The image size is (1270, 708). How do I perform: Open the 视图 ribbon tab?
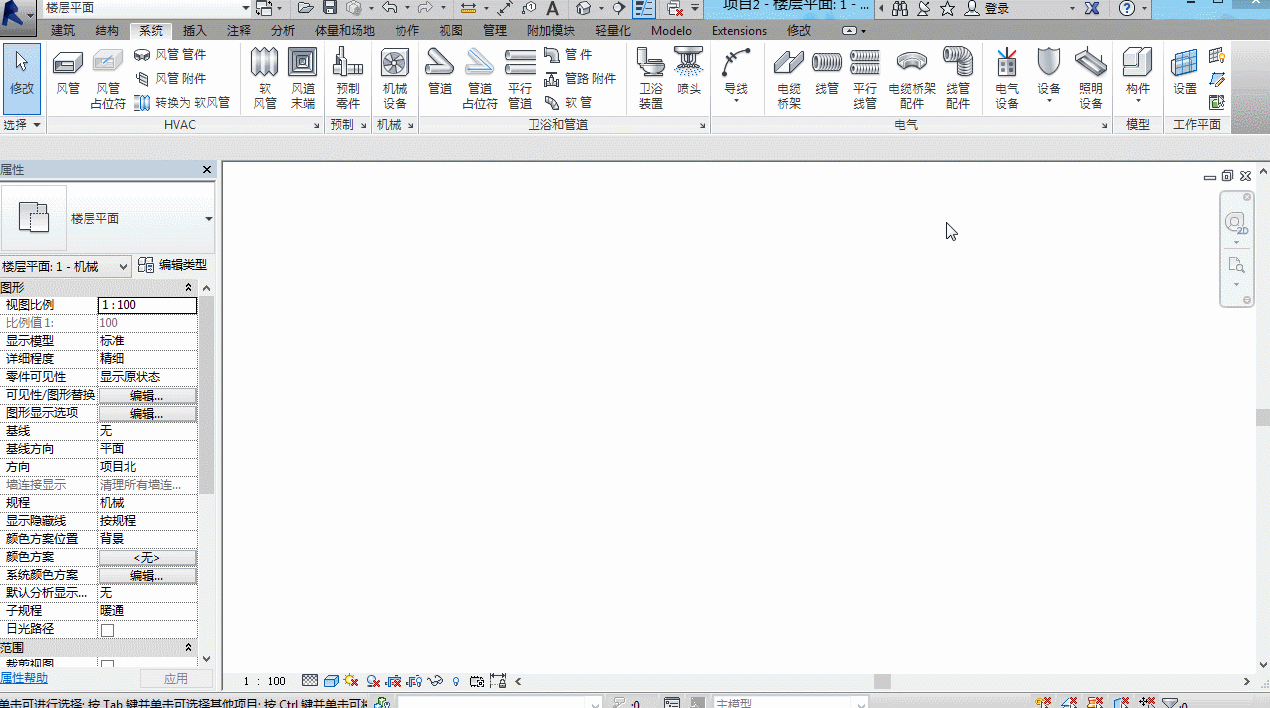[x=451, y=31]
